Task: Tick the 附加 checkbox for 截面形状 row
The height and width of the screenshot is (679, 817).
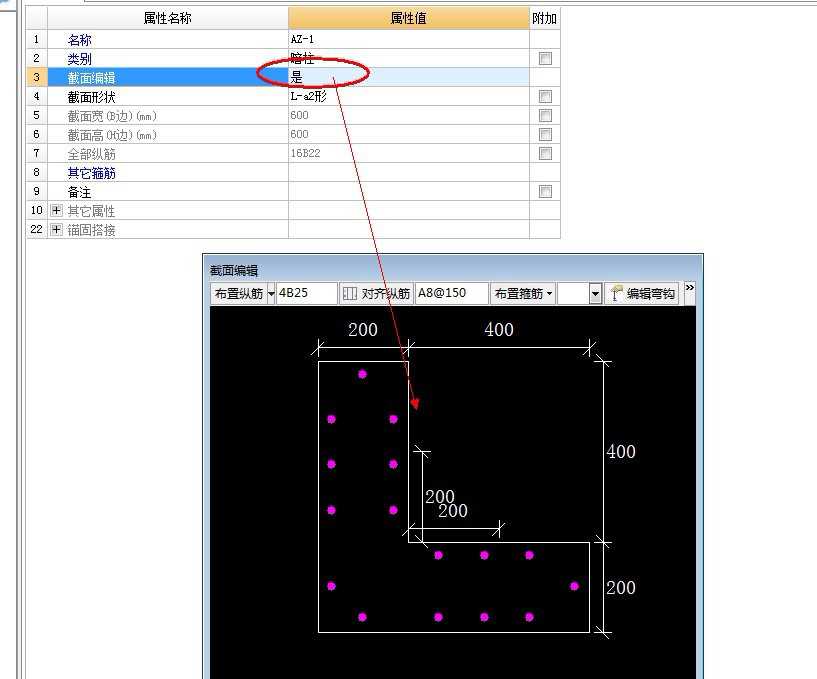Action: point(545,96)
